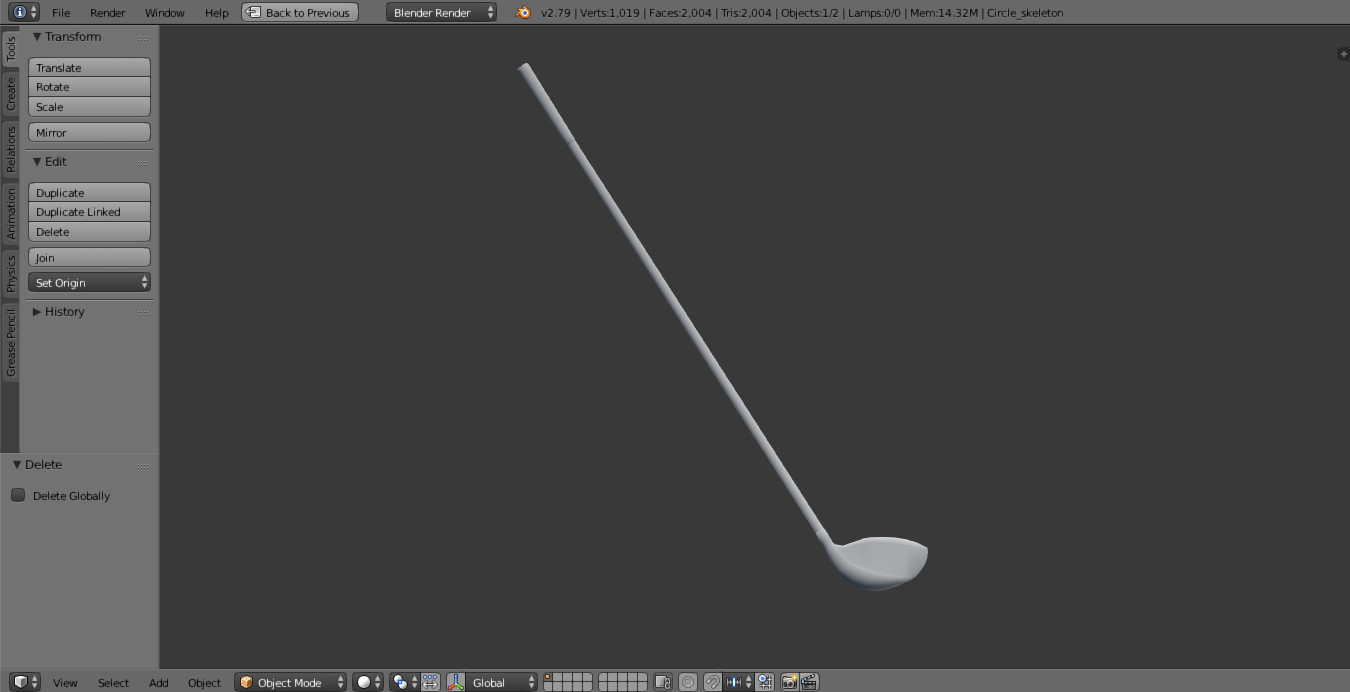The image size is (1350, 692).
Task: Toggle the first scene layer button
Action: (x=549, y=677)
